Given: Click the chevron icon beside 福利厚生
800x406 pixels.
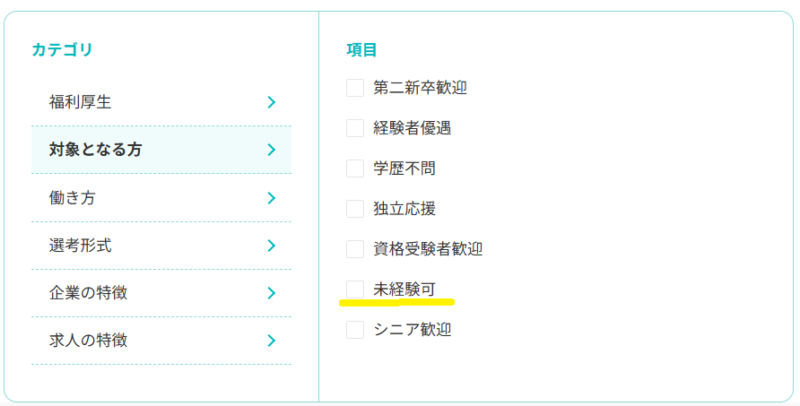Looking at the screenshot, I should click(x=271, y=102).
